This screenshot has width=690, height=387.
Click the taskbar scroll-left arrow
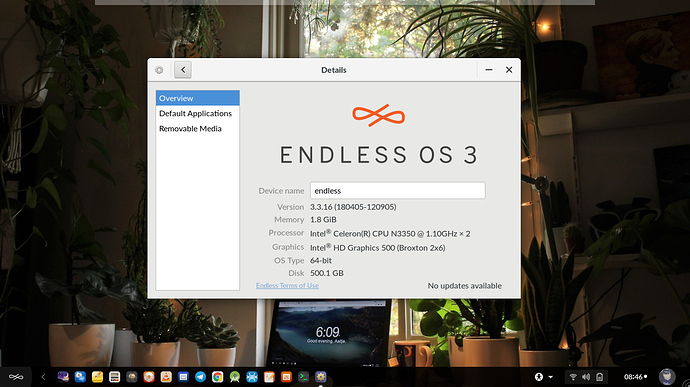pos(43,377)
